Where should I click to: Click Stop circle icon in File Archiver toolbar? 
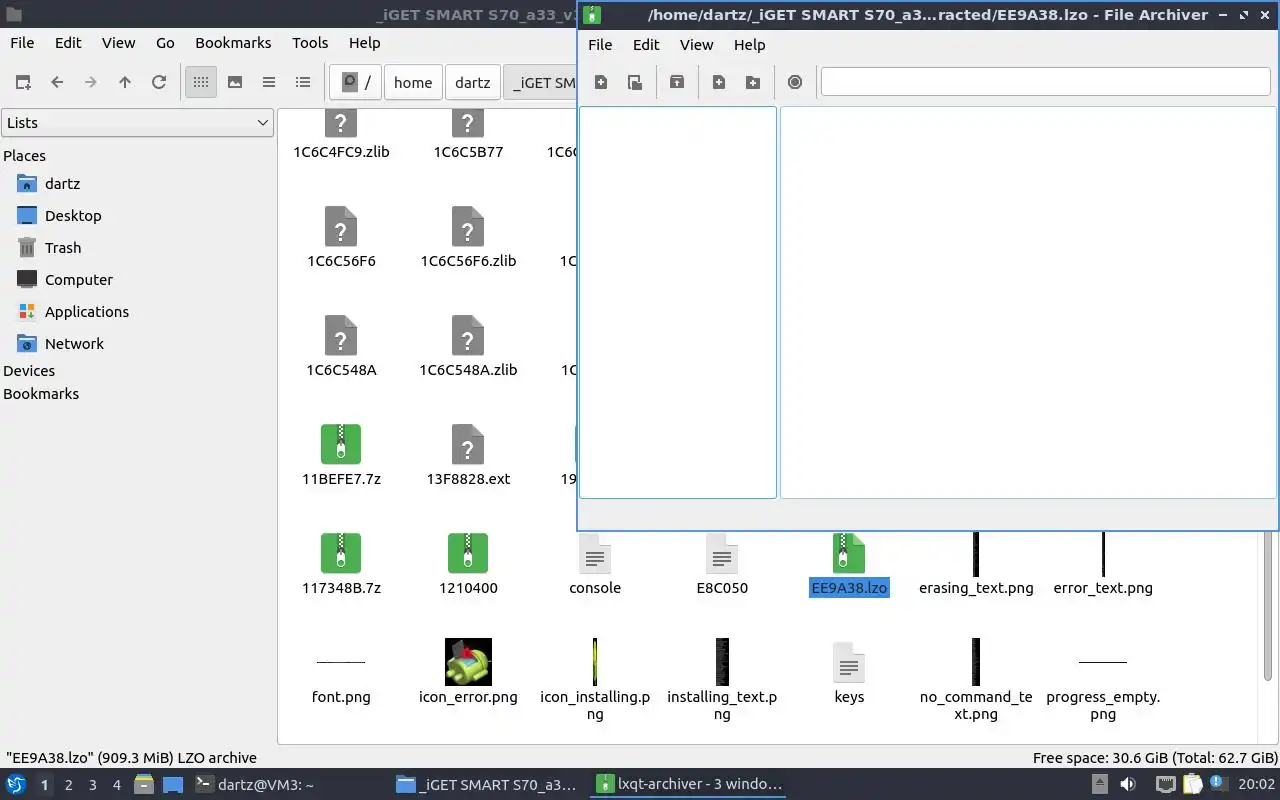click(795, 82)
